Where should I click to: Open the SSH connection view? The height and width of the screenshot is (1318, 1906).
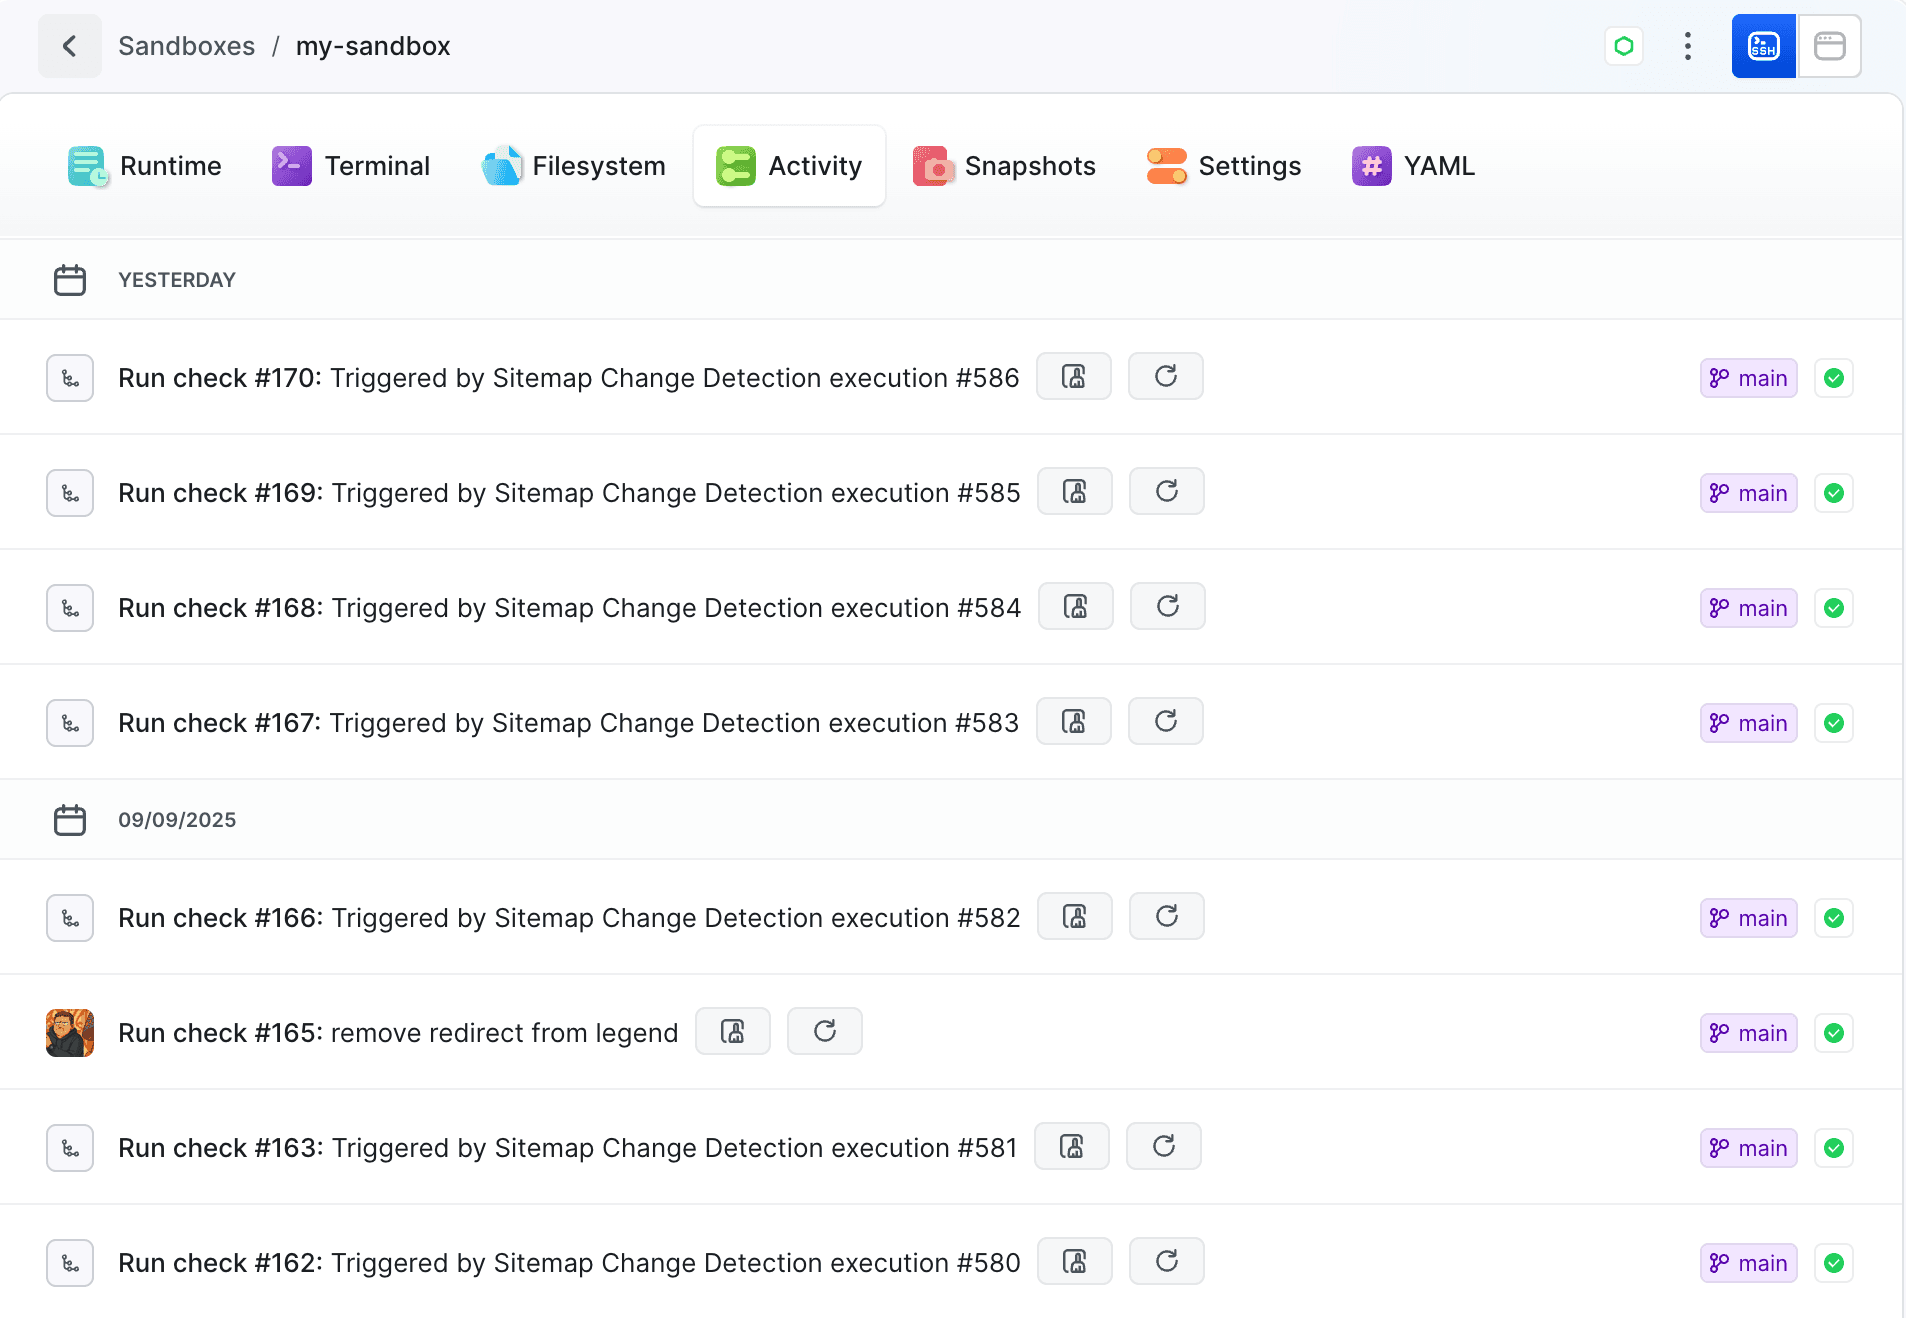point(1763,46)
